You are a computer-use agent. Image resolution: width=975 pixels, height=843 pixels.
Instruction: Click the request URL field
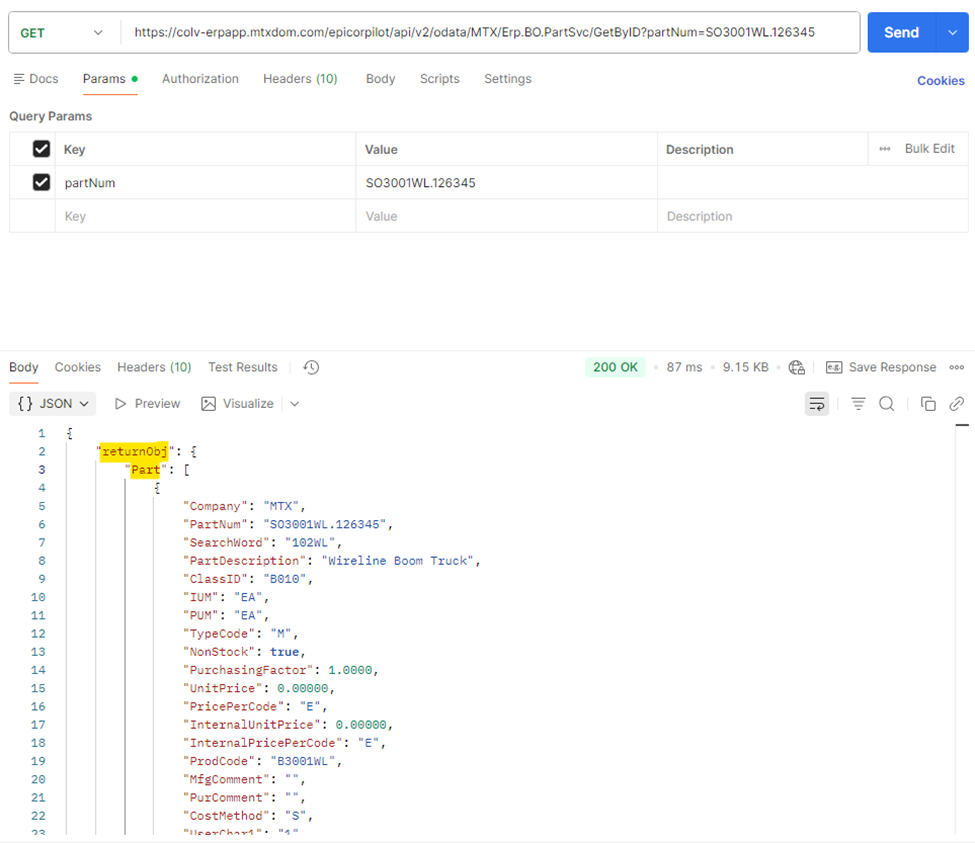point(490,33)
